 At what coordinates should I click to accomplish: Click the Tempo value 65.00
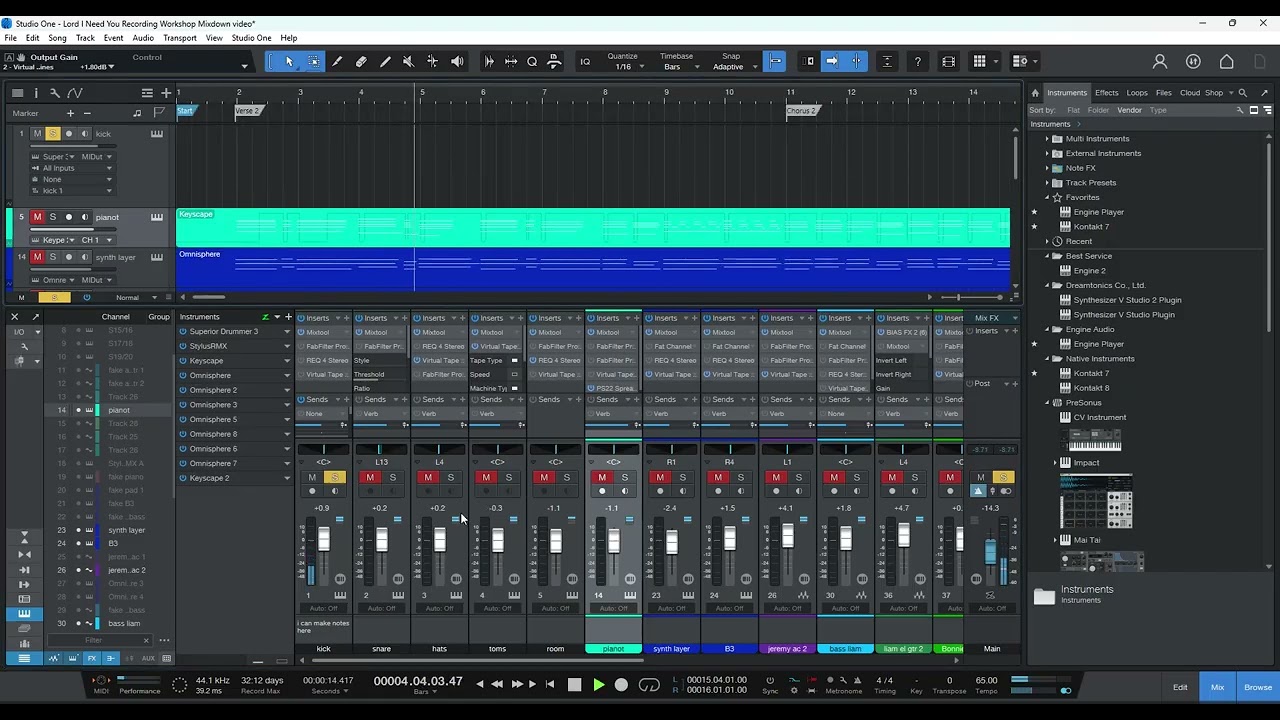(x=987, y=680)
